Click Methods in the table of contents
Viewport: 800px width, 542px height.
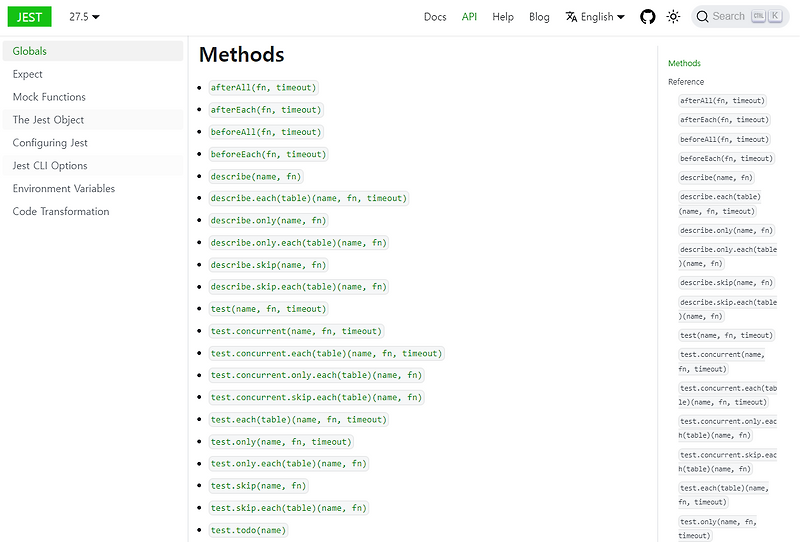pos(684,63)
